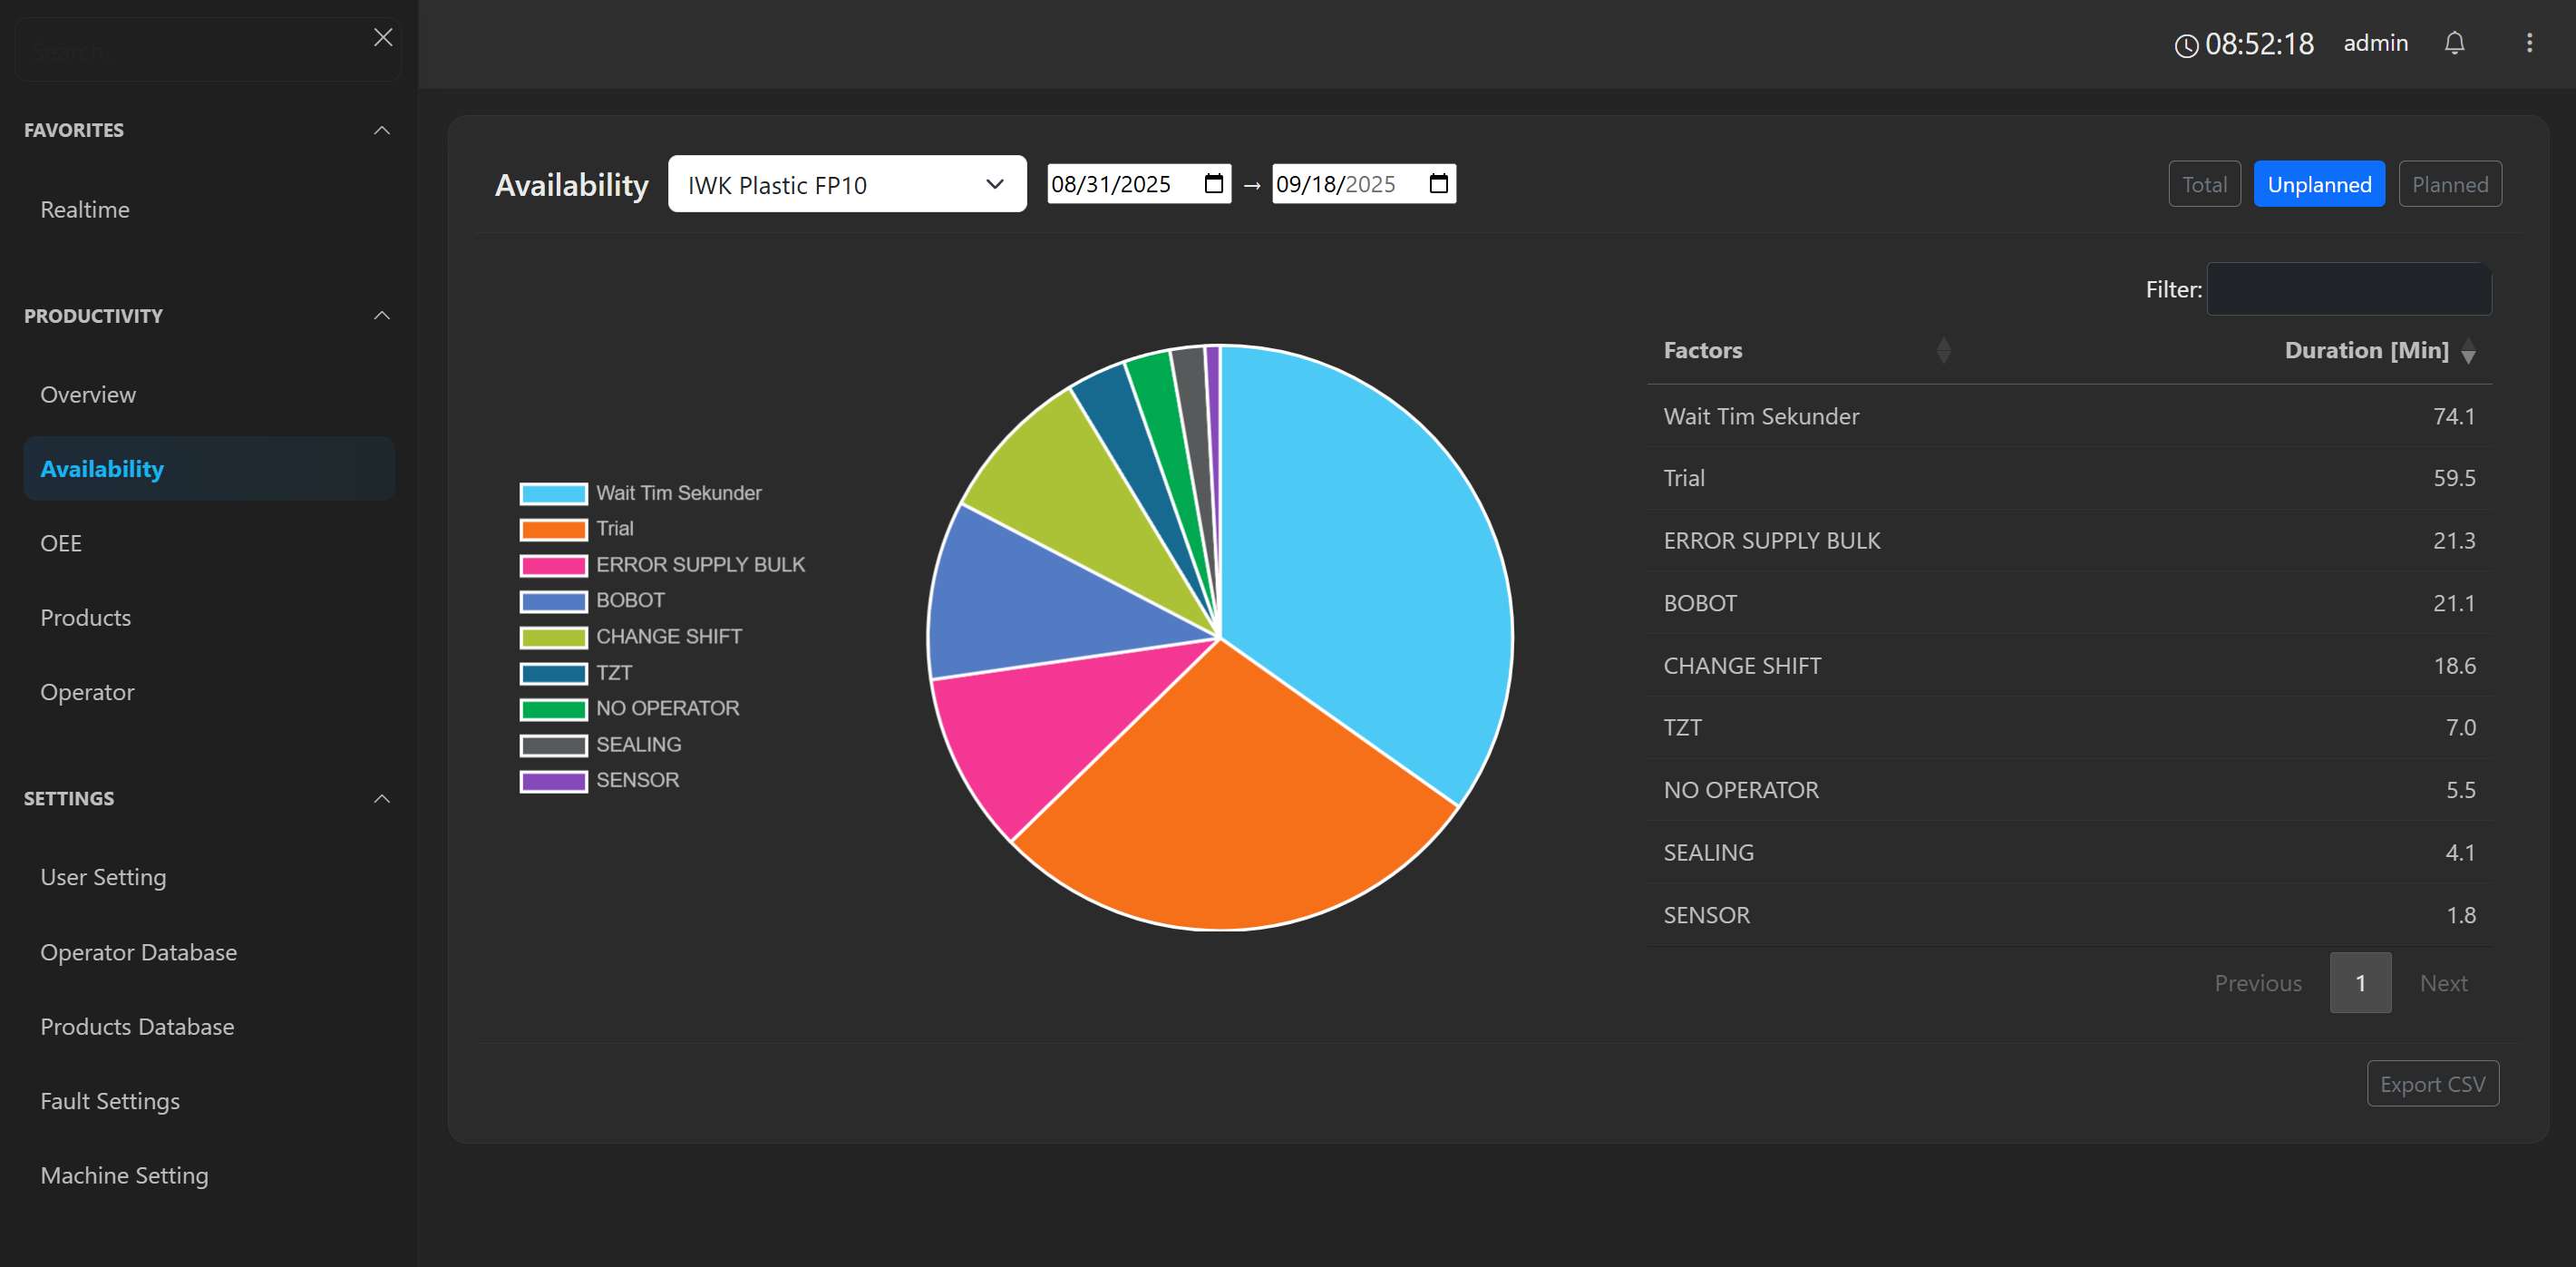This screenshot has width=2576, height=1267.
Task: Collapse the SETTINGS section
Action: 381,798
